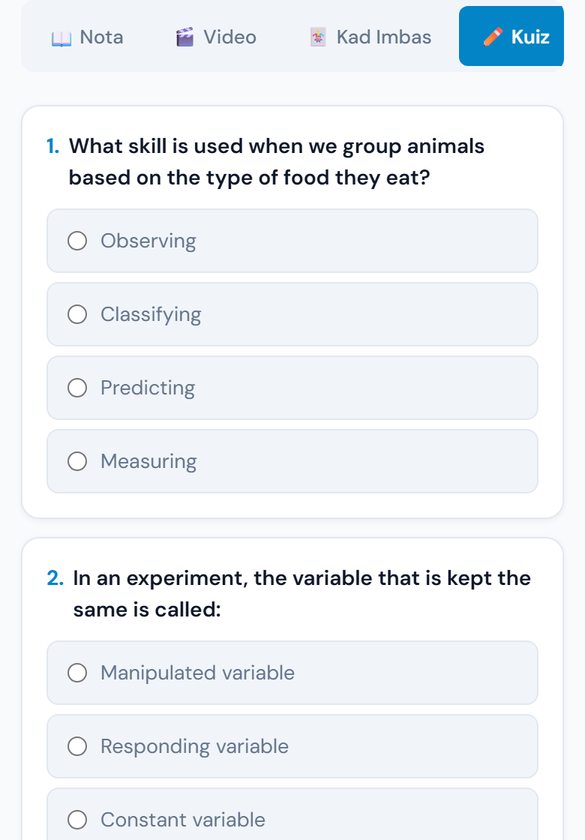Select Responding variable radio button

click(x=77, y=746)
